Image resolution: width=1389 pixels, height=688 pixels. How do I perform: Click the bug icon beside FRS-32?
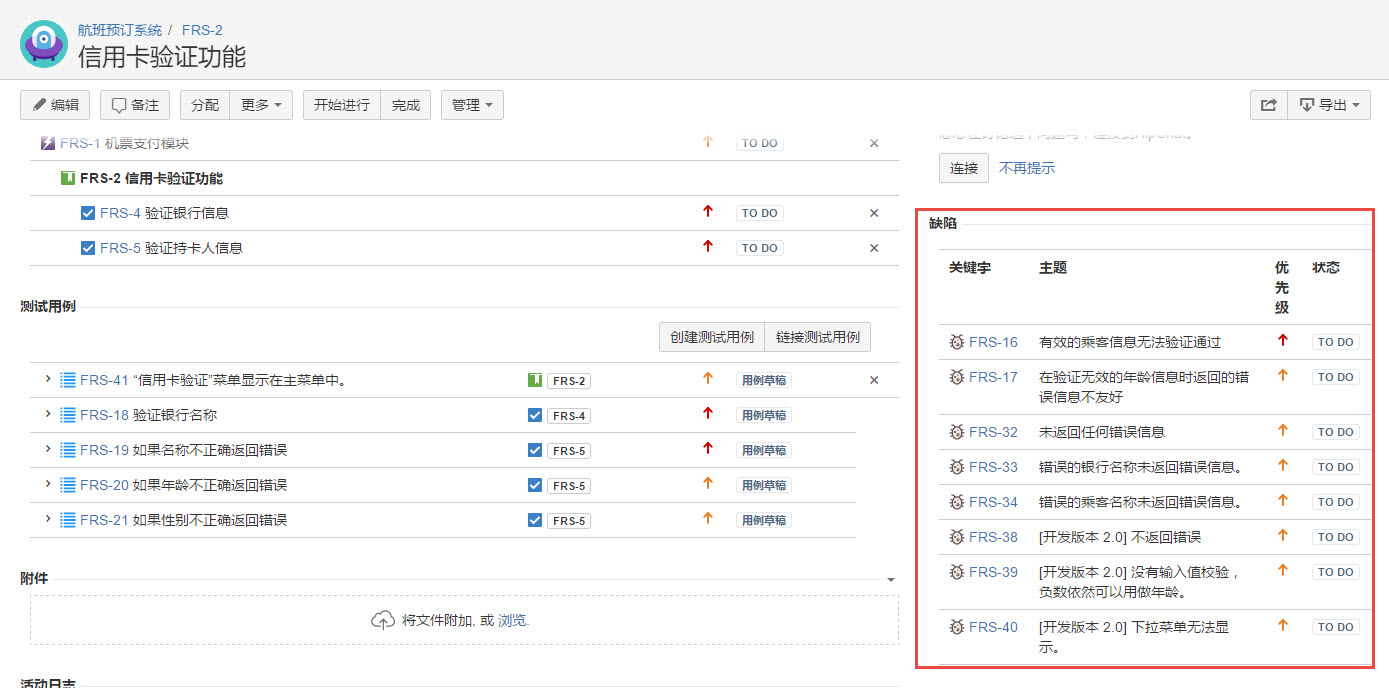(957, 432)
